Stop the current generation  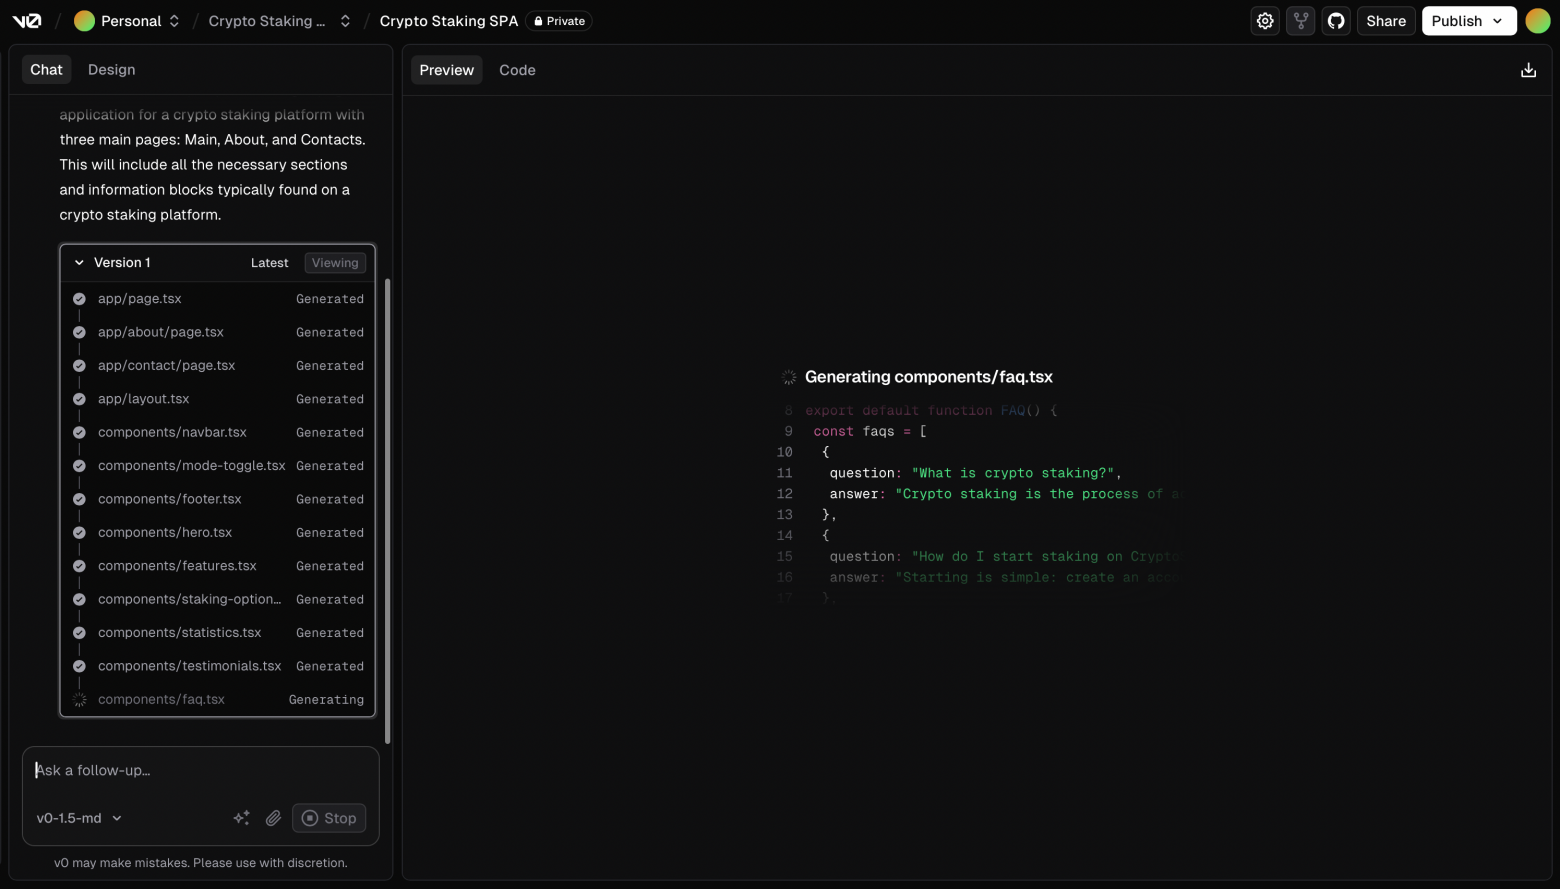pyautogui.click(x=329, y=818)
